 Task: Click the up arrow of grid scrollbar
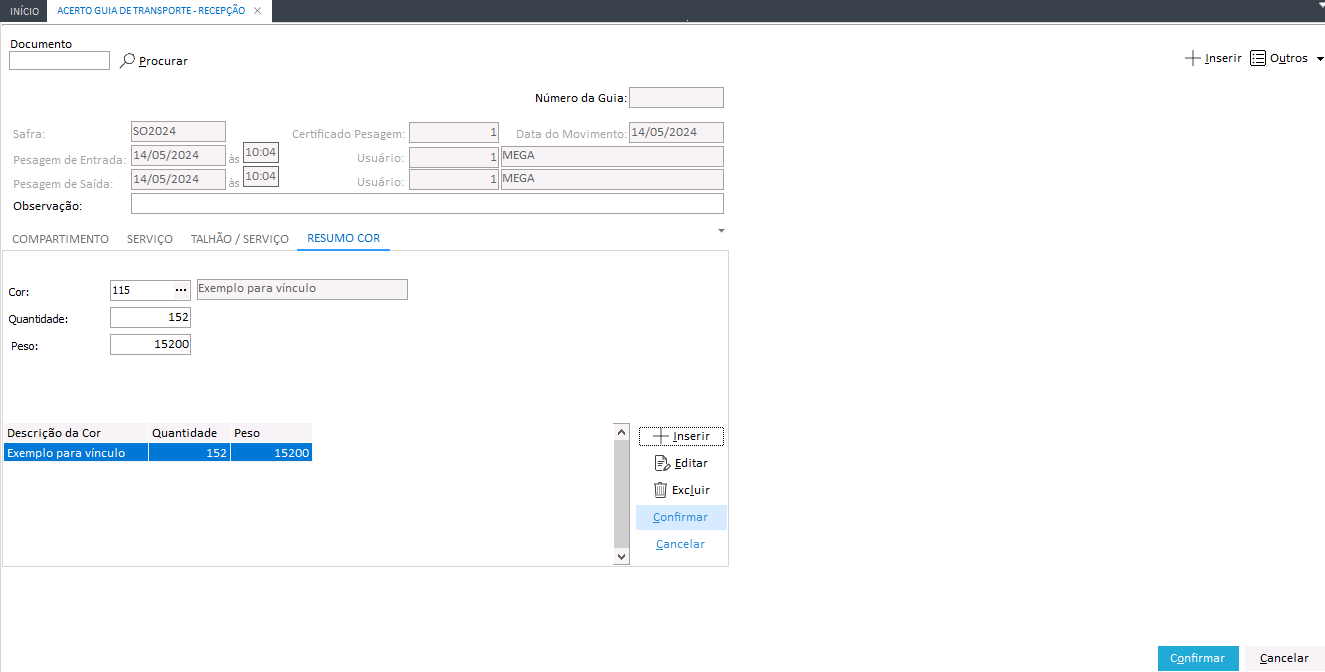[621, 431]
